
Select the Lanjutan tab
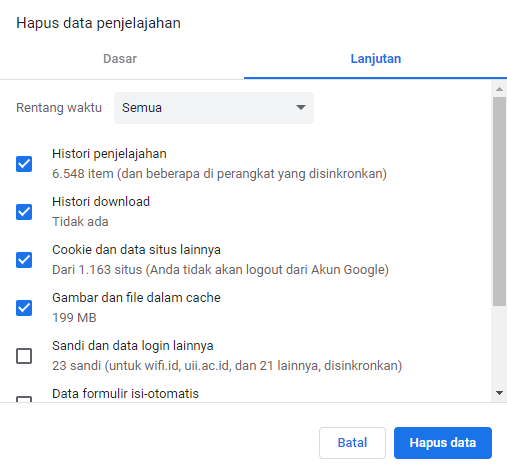pos(376,59)
